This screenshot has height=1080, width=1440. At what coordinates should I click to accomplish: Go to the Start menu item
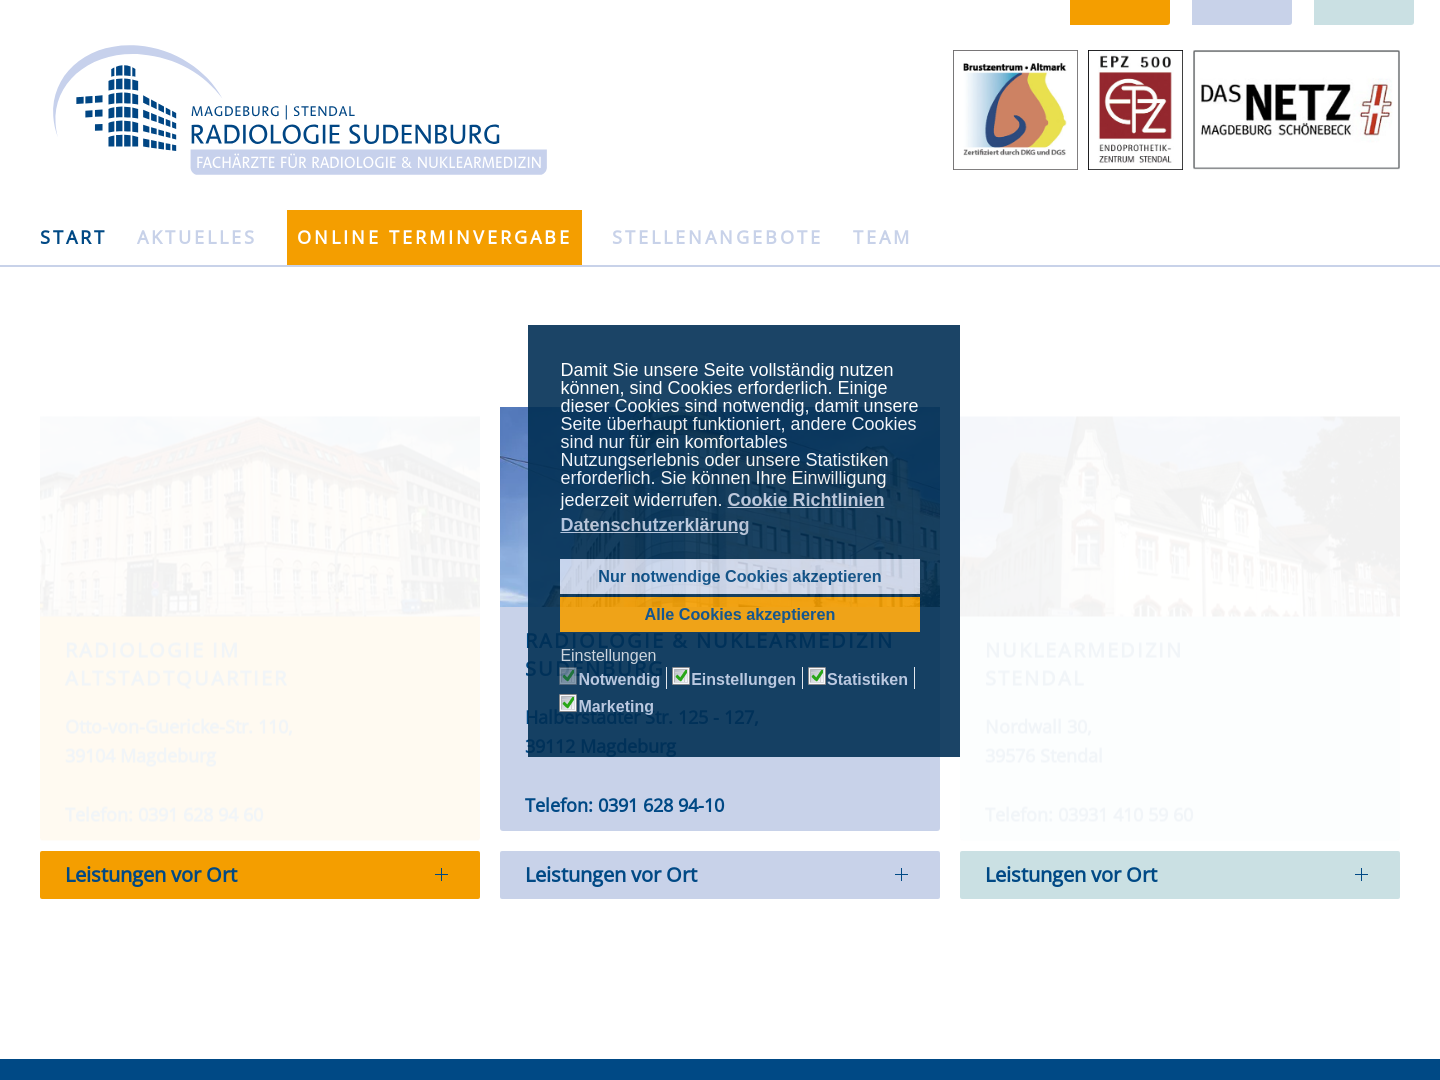coord(73,237)
